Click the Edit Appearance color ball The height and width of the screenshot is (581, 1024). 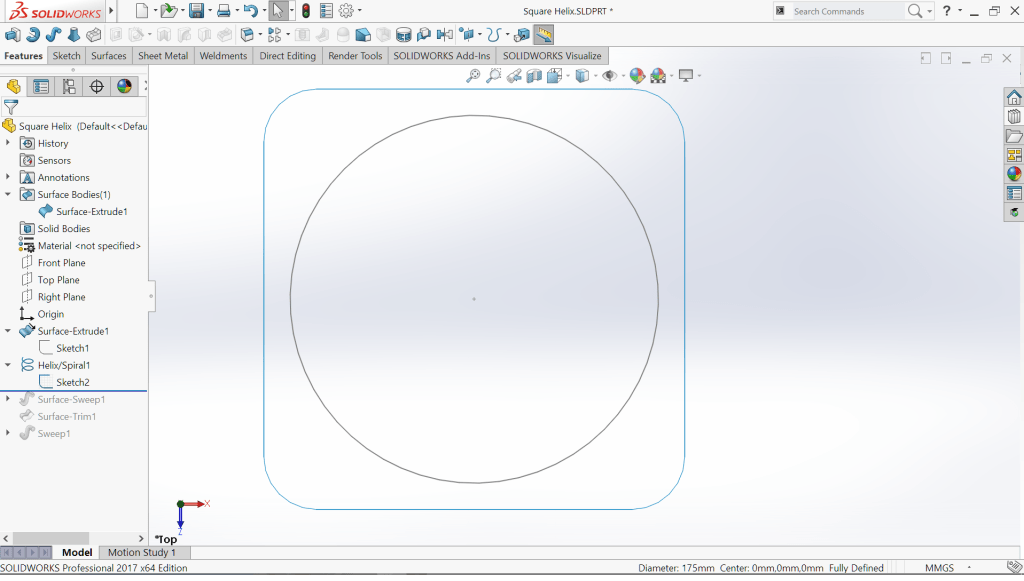635,76
